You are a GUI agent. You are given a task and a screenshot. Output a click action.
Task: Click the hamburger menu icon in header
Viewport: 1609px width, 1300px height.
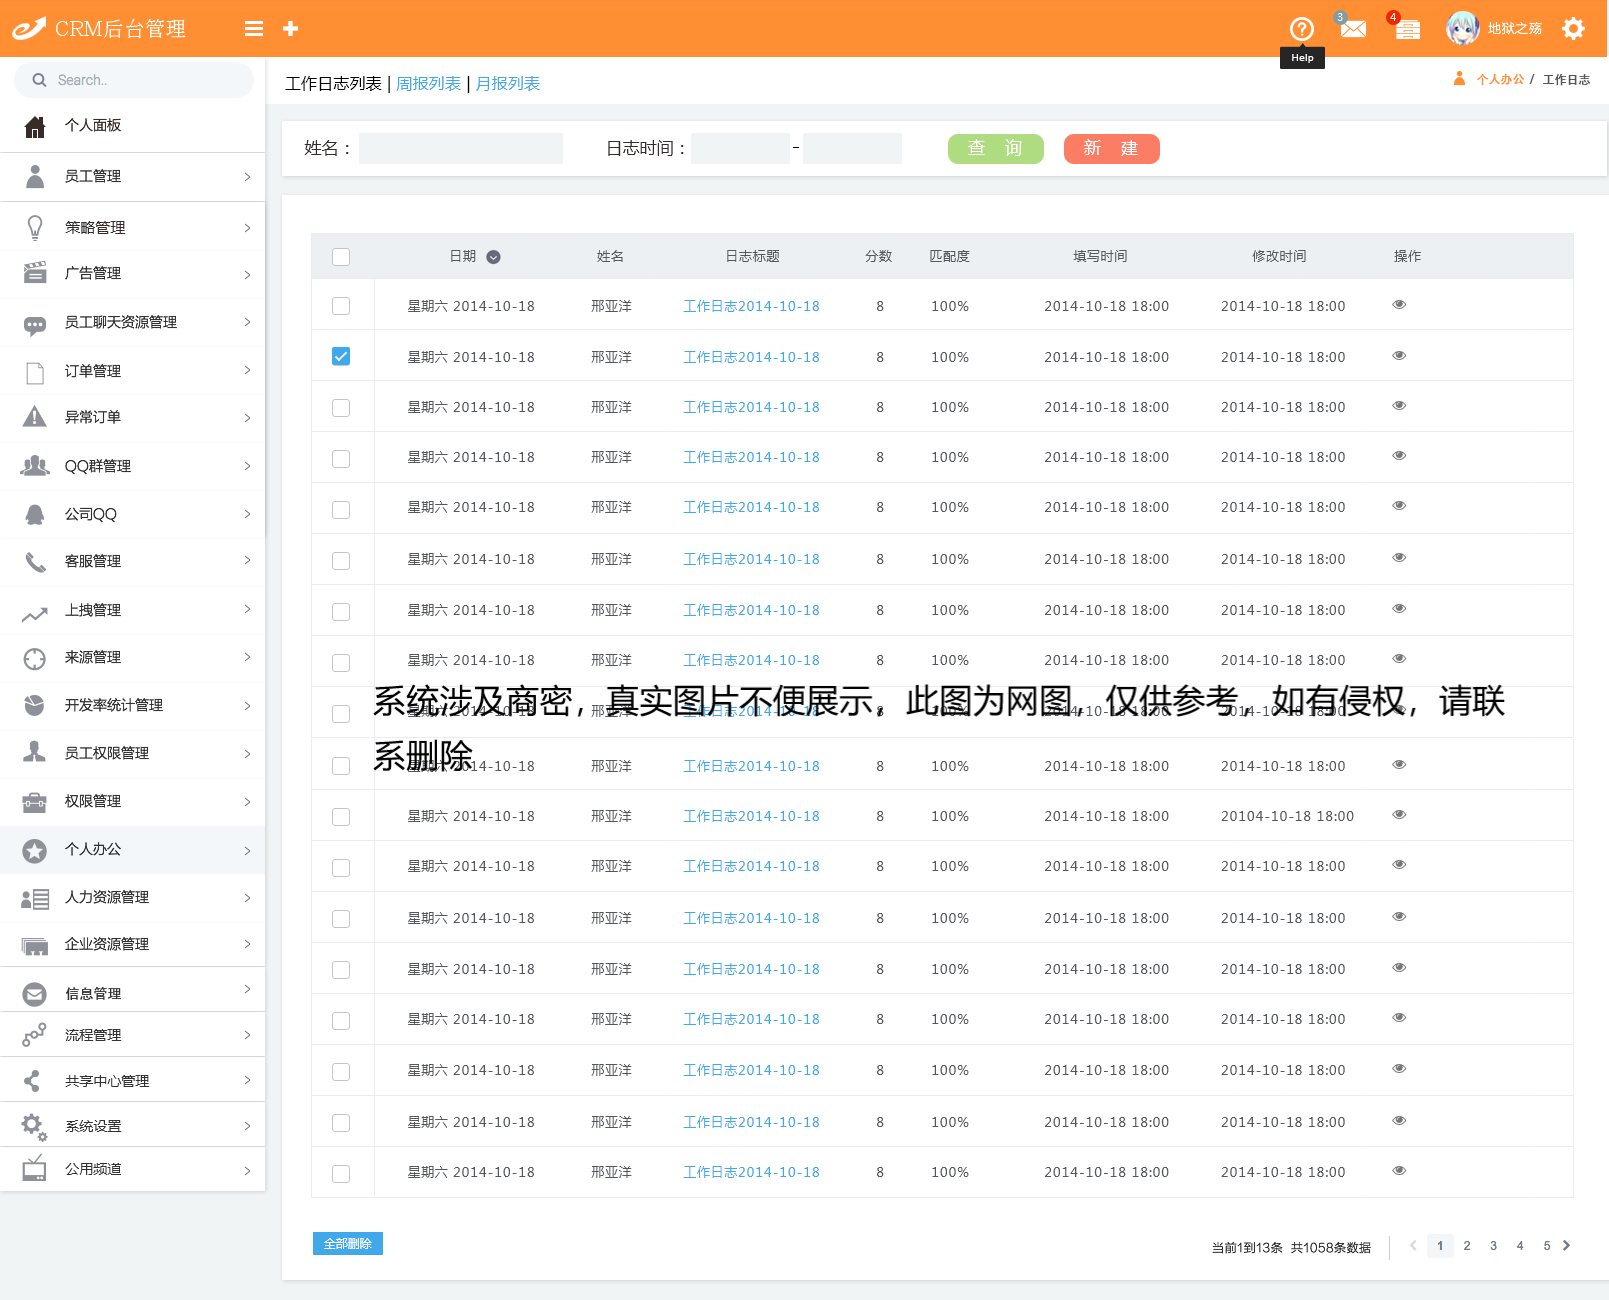pyautogui.click(x=254, y=29)
